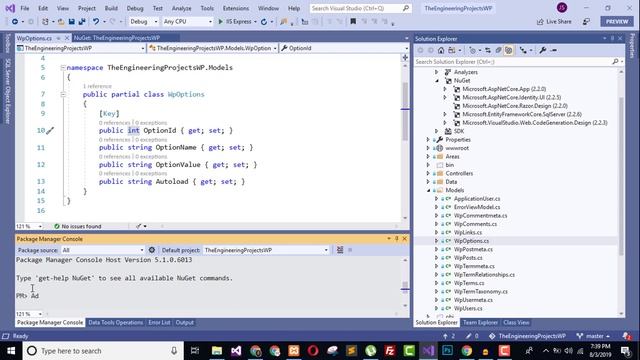
Task: Click the master branch indicator in status bar
Action: [593, 336]
